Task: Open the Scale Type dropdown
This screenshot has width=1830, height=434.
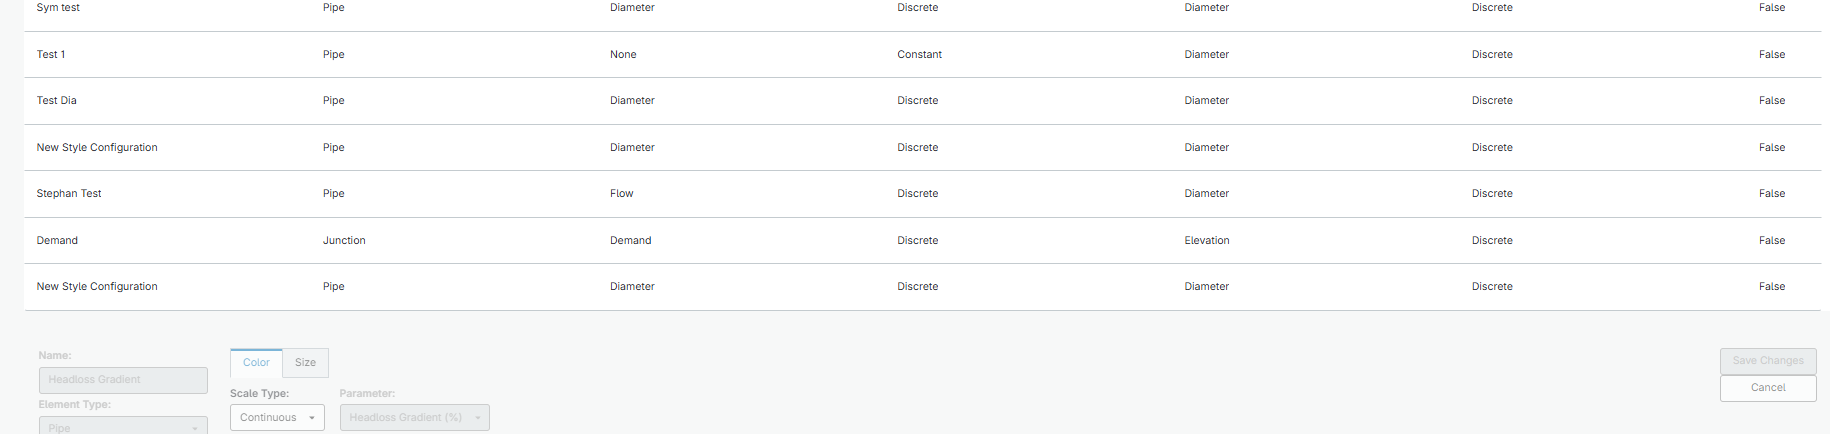Action: (277, 418)
